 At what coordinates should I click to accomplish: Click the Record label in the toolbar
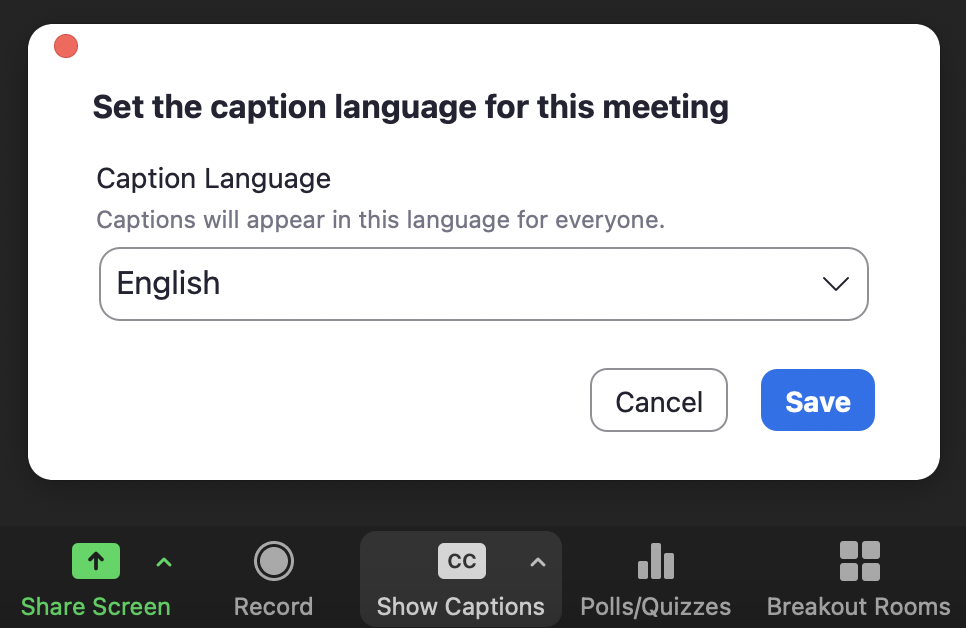point(273,606)
